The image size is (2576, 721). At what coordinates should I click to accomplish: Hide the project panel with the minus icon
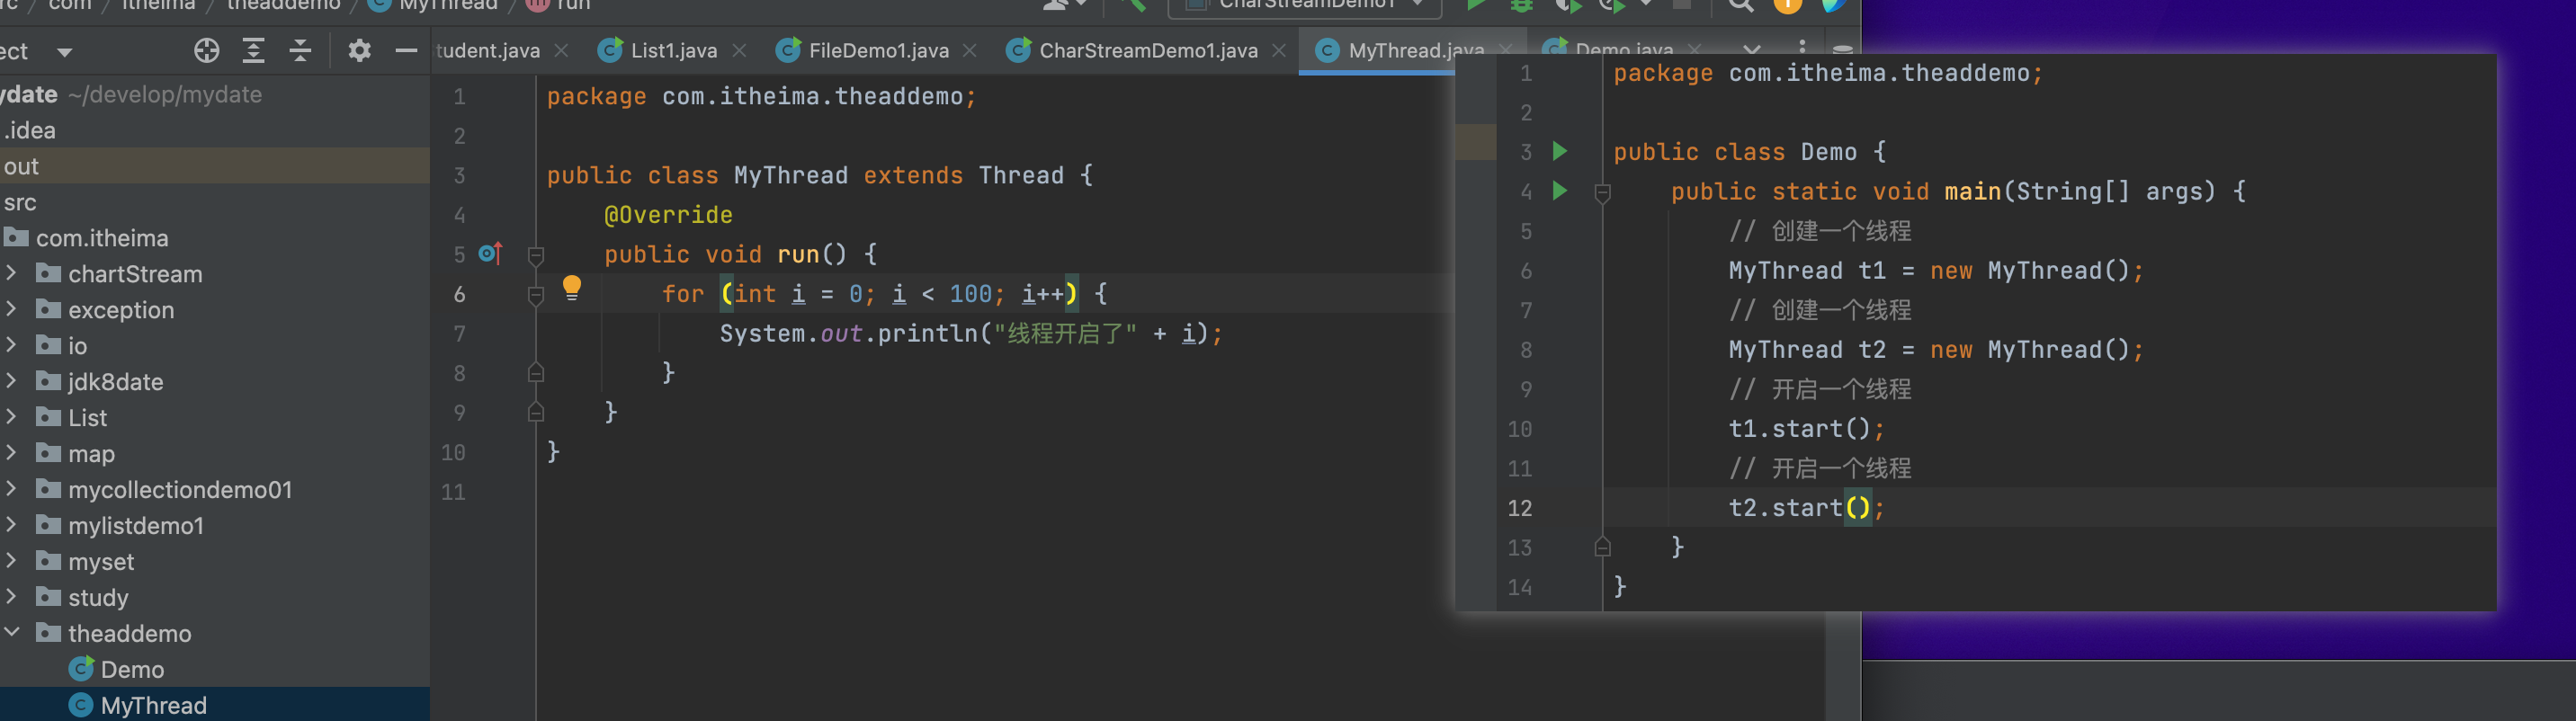[406, 51]
